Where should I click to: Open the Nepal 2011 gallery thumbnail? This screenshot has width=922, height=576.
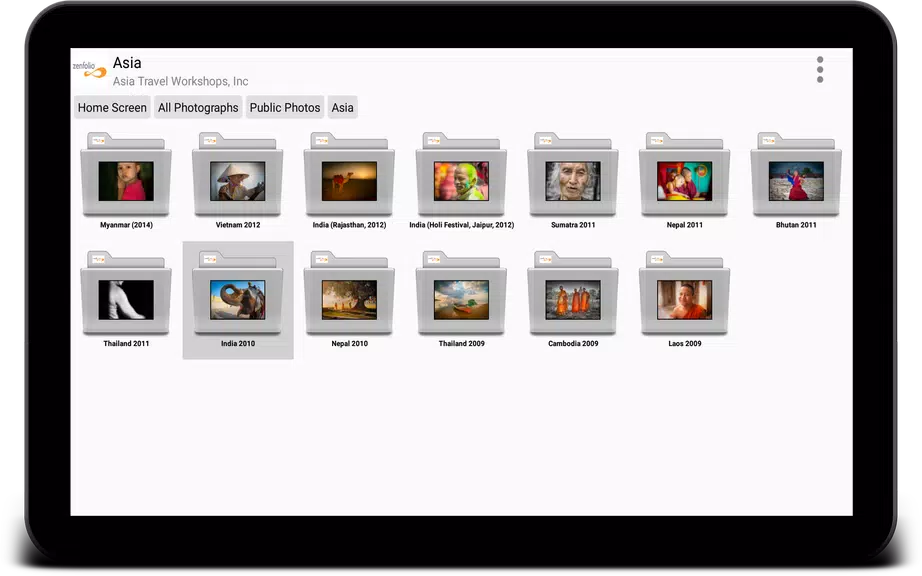tap(683, 176)
